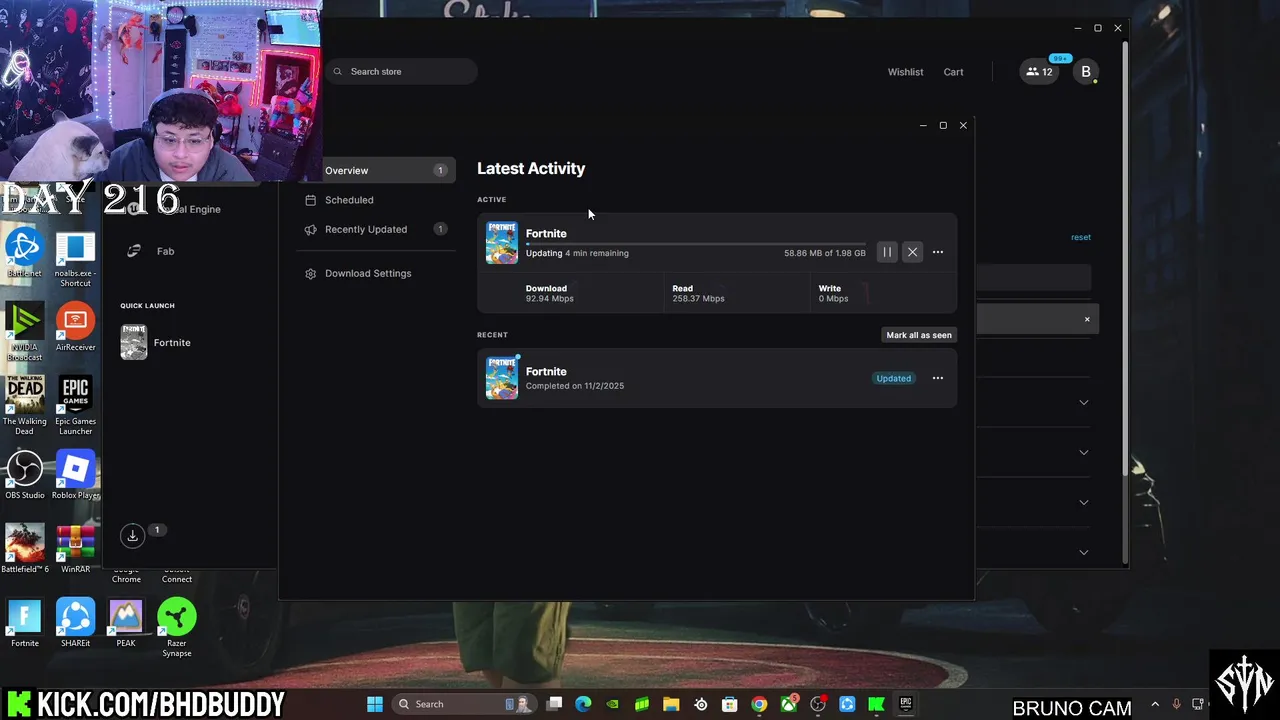
Task: Click the Scheduled calendar icon
Action: pyautogui.click(x=311, y=200)
